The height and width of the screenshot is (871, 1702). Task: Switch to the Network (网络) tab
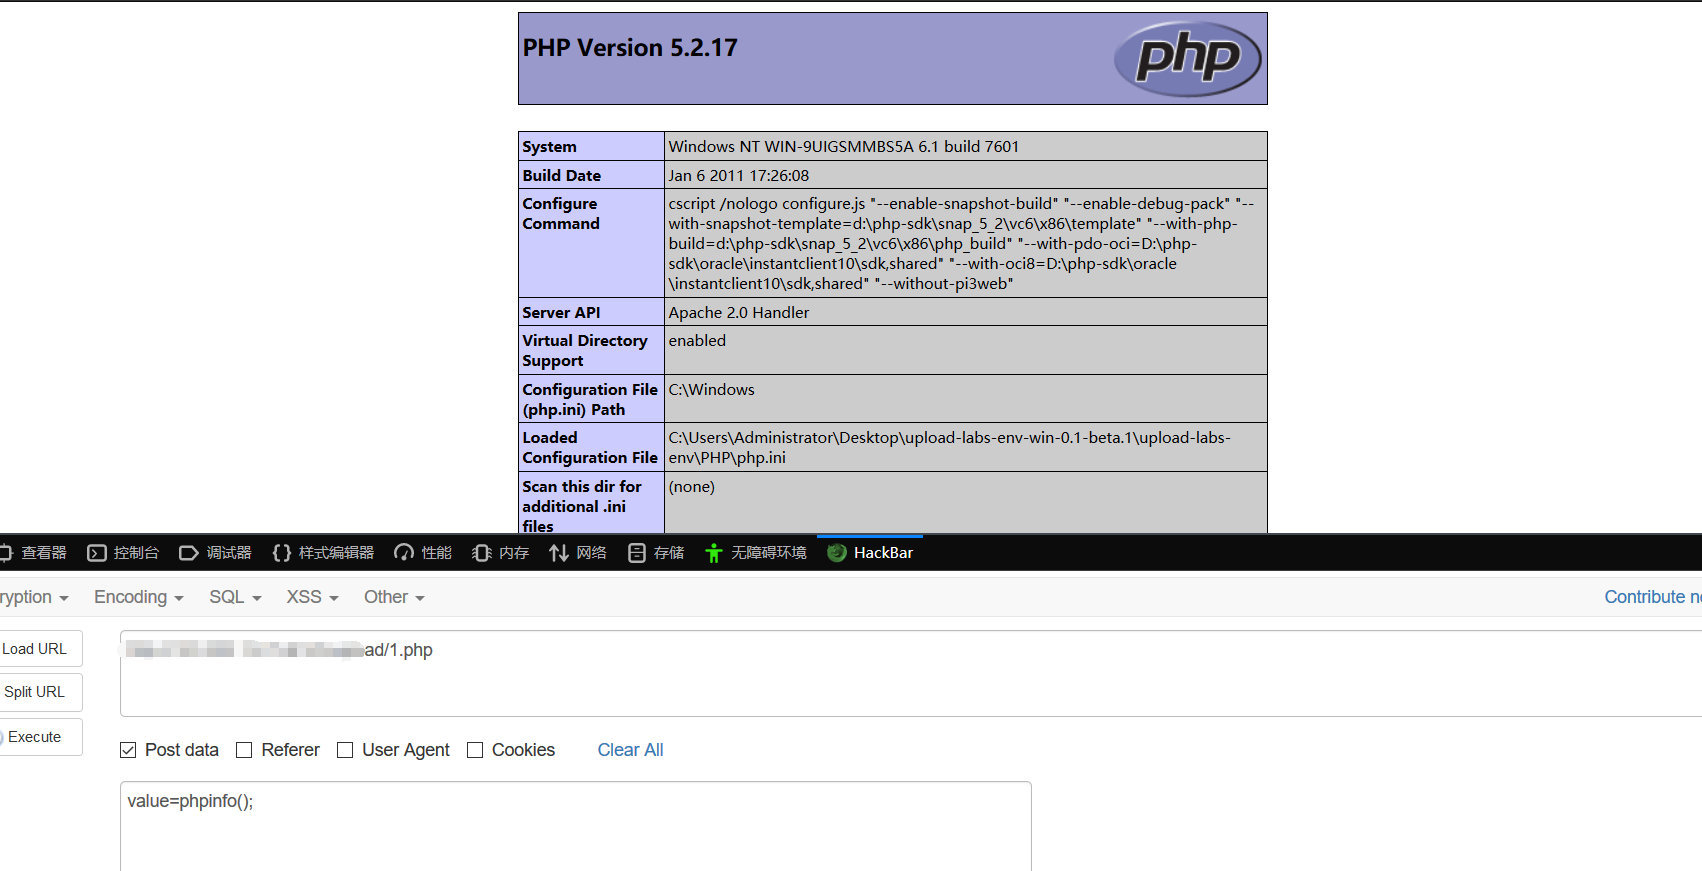(x=578, y=553)
